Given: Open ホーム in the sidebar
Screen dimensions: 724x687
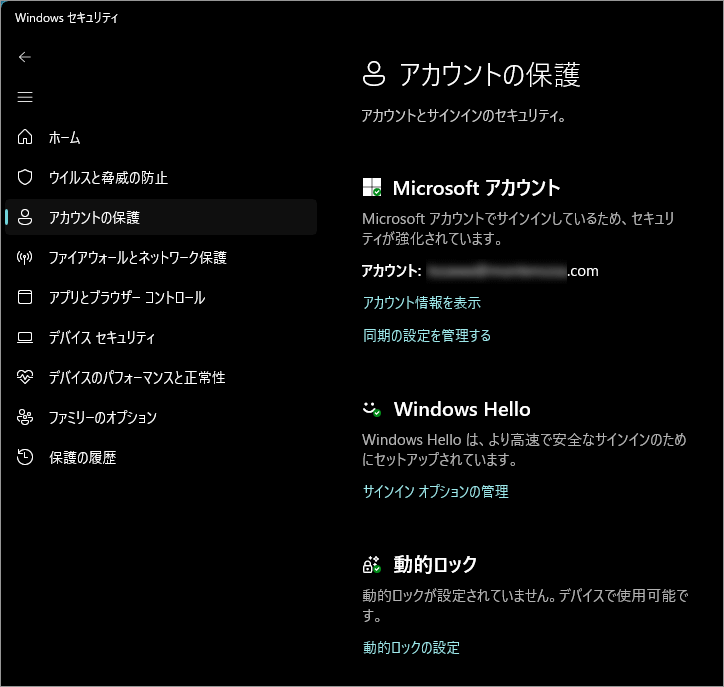Looking at the screenshot, I should 65,138.
